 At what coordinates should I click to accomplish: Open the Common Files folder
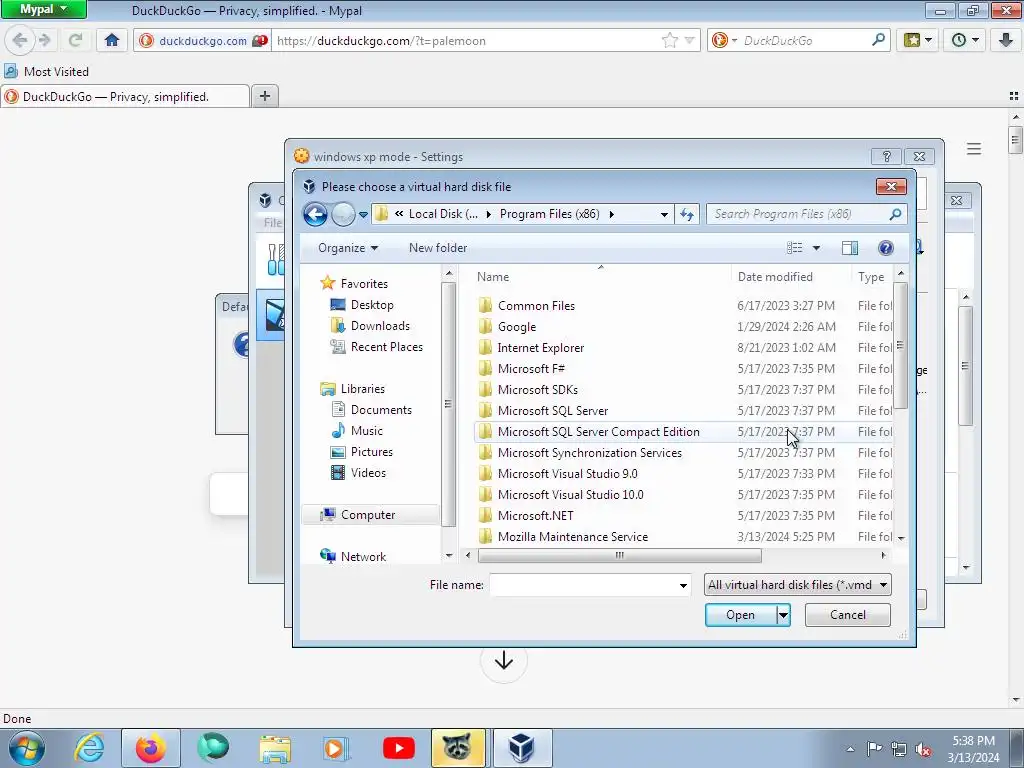(x=536, y=306)
